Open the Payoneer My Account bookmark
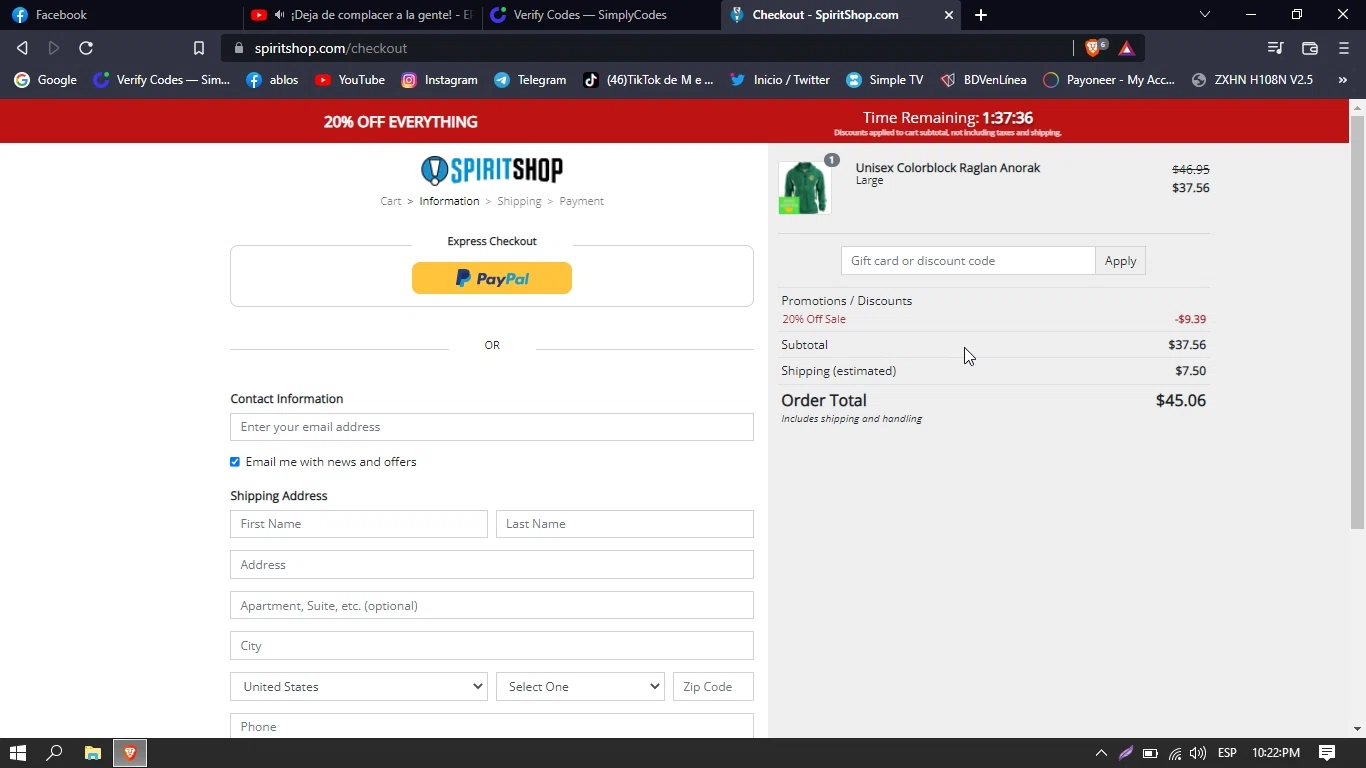Screen dimensions: 1366x768 pos(1109,80)
